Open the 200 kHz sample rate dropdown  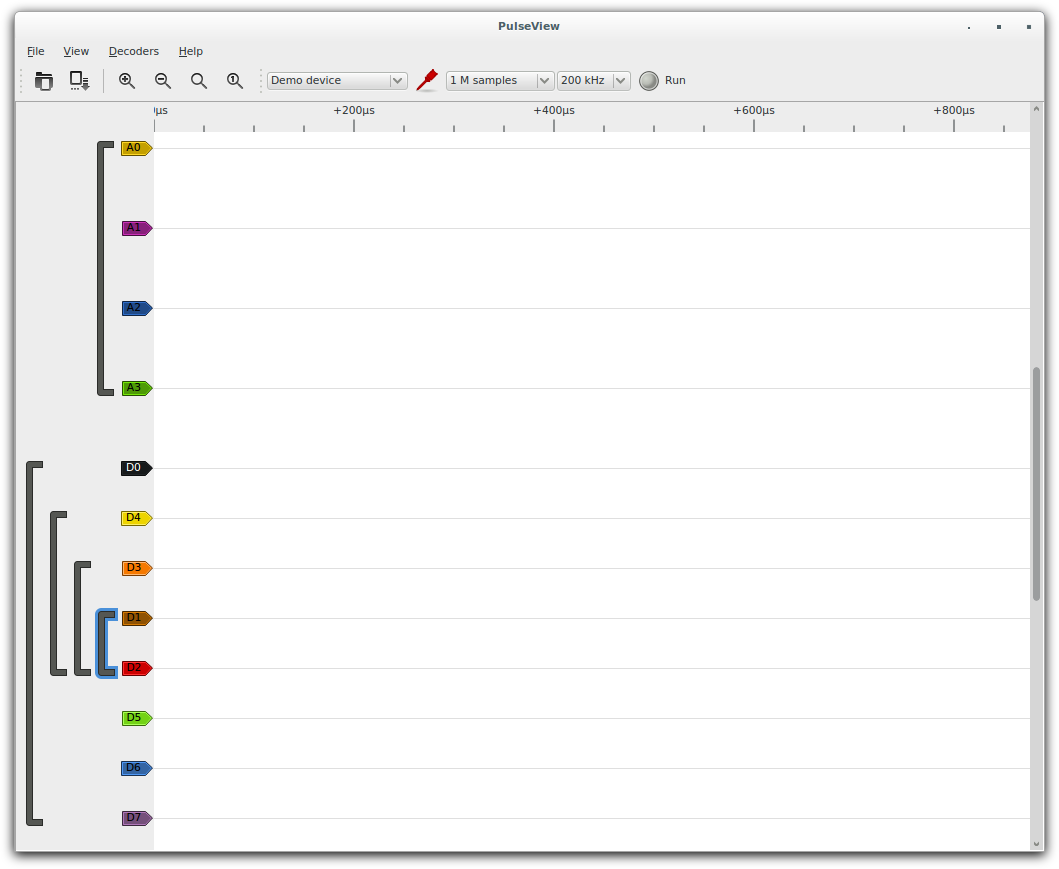tap(593, 81)
